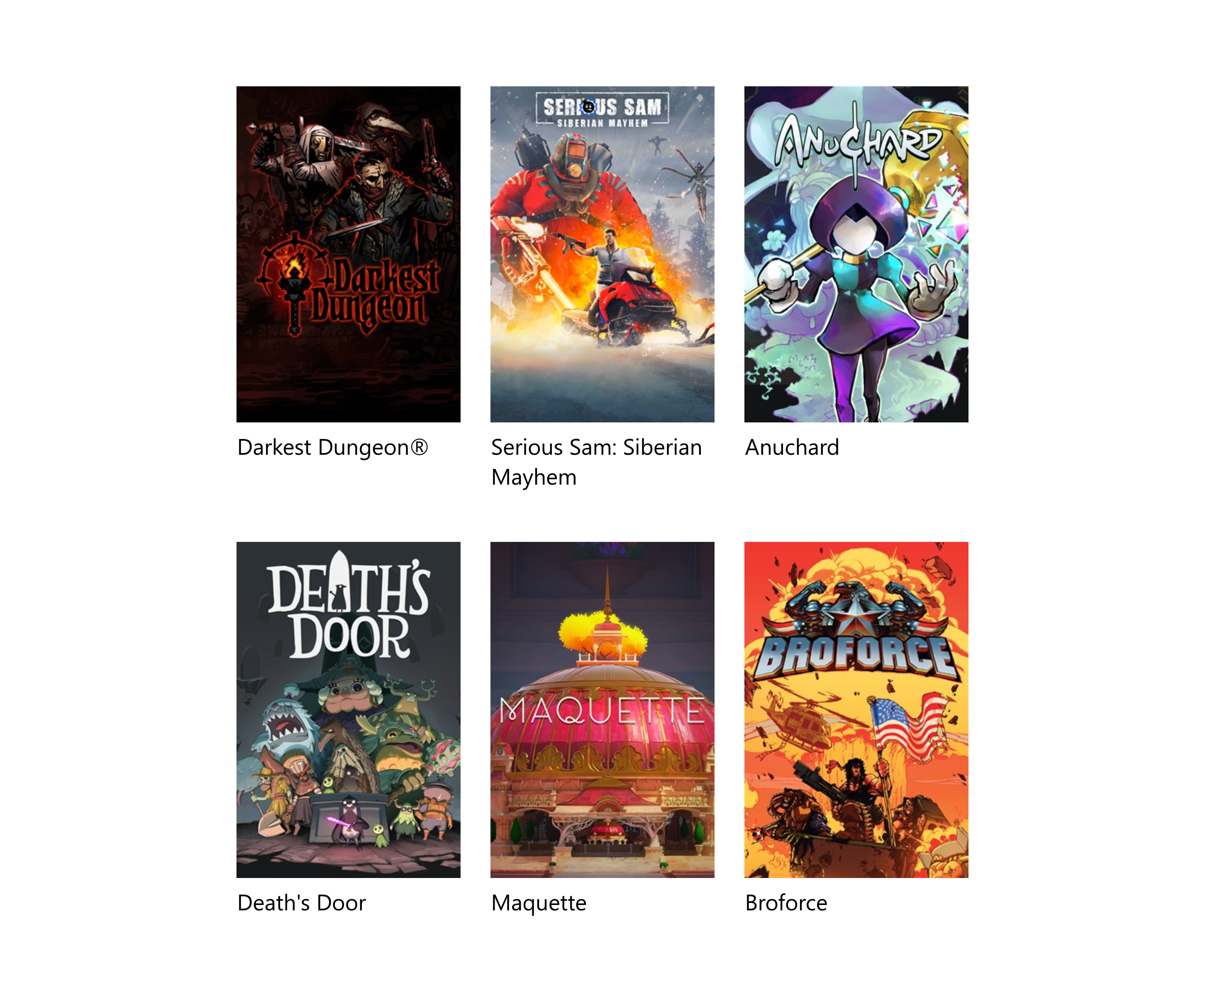The width and height of the screenshot is (1205, 1000).
Task: Open the Broforce cover thumbnail
Action: tap(856, 710)
